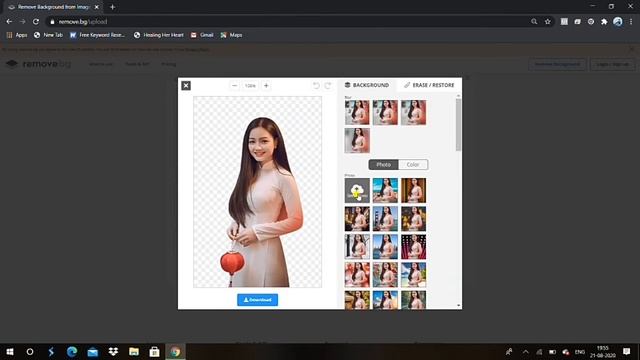640x360 pixels.
Task: Download the edited image
Action: click(x=258, y=300)
